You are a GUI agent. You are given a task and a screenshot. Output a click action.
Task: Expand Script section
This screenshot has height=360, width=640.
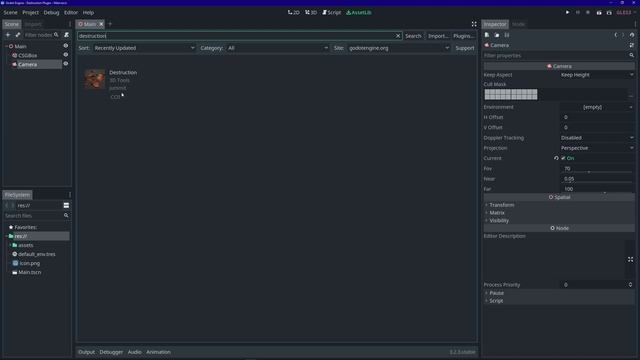point(559,301)
